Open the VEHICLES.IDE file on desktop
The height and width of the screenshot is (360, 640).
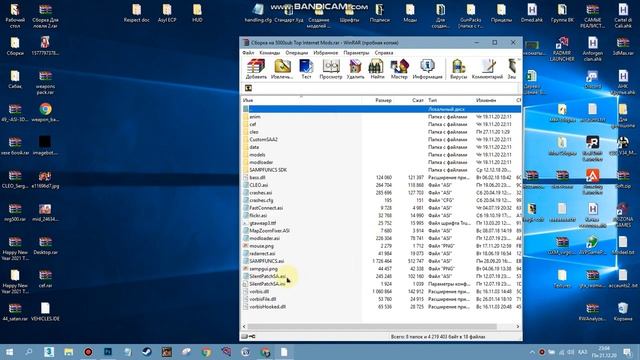pyautogui.click(x=45, y=312)
